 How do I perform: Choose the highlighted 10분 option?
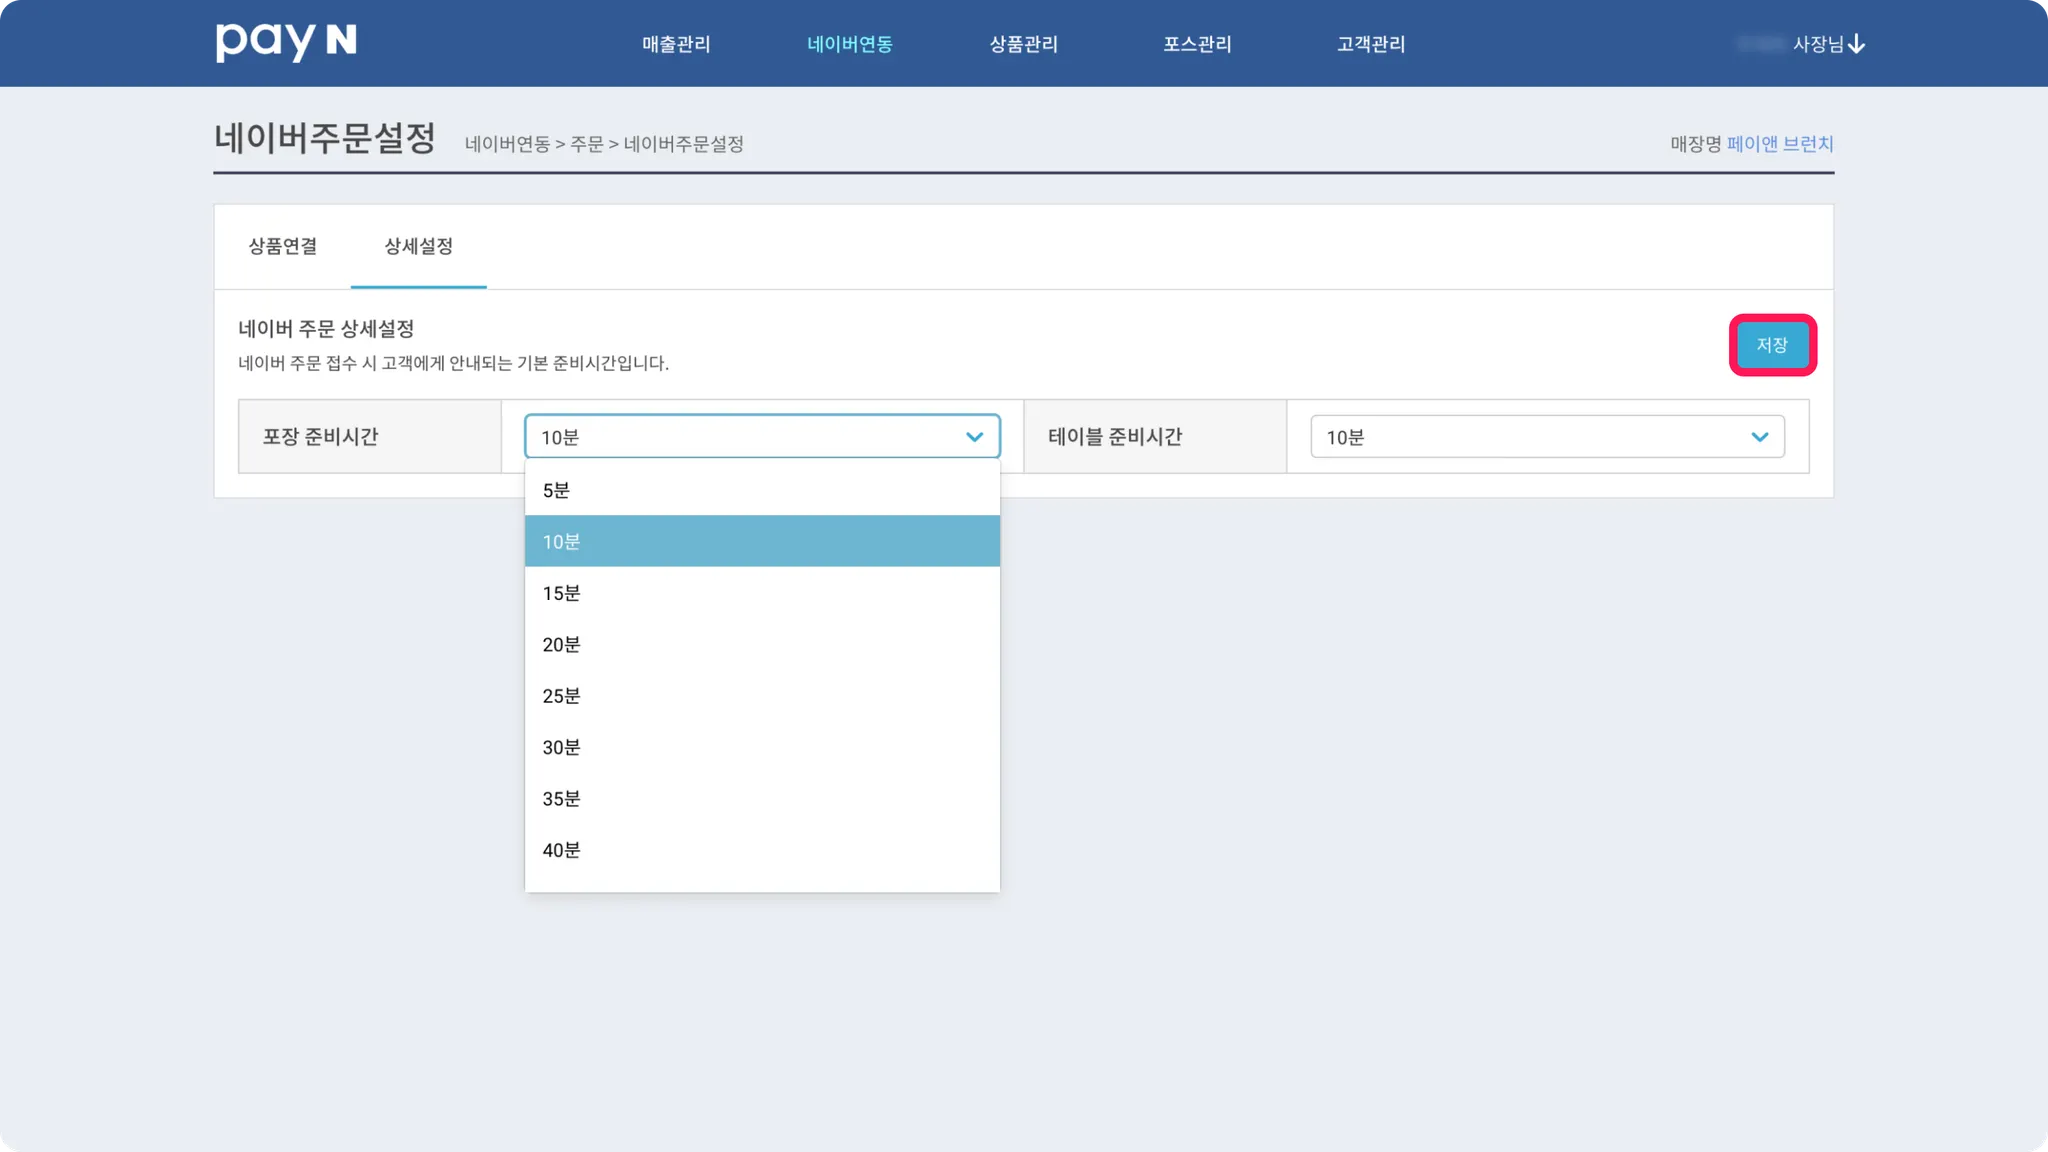tap(761, 541)
